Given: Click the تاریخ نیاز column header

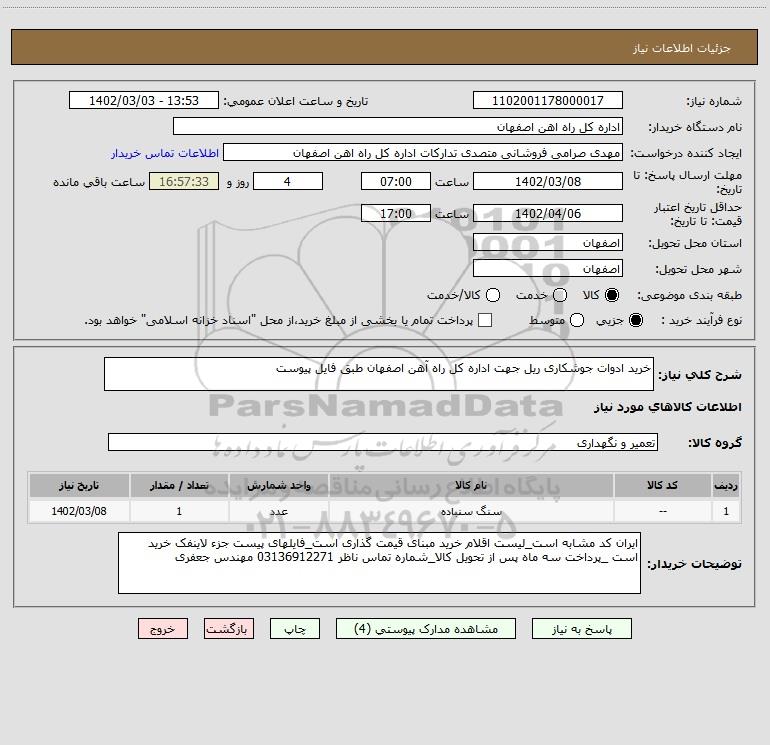Looking at the screenshot, I should 79,485.
